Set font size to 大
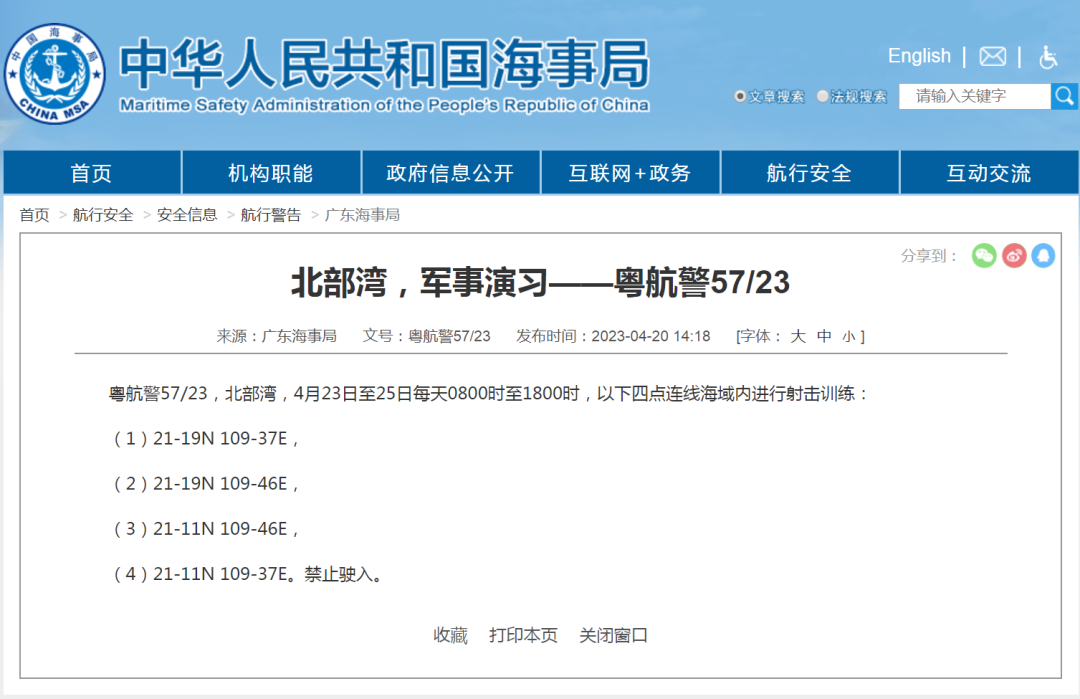This screenshot has width=1080, height=699. [x=798, y=336]
